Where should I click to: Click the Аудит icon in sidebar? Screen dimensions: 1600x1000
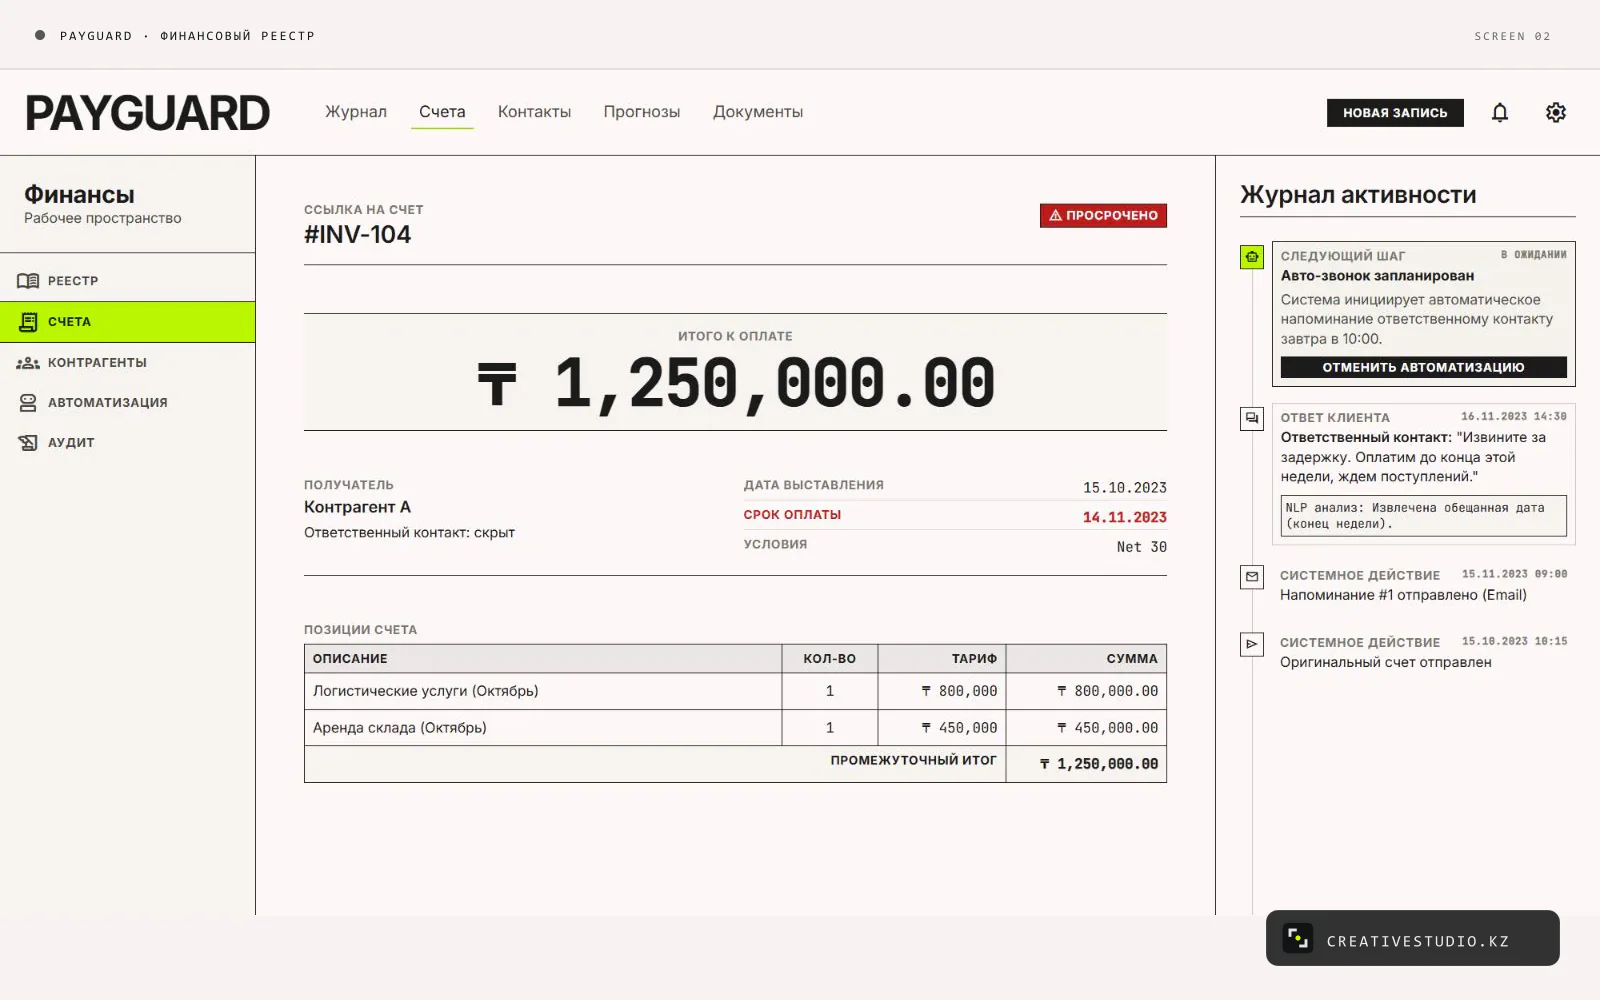click(x=28, y=443)
